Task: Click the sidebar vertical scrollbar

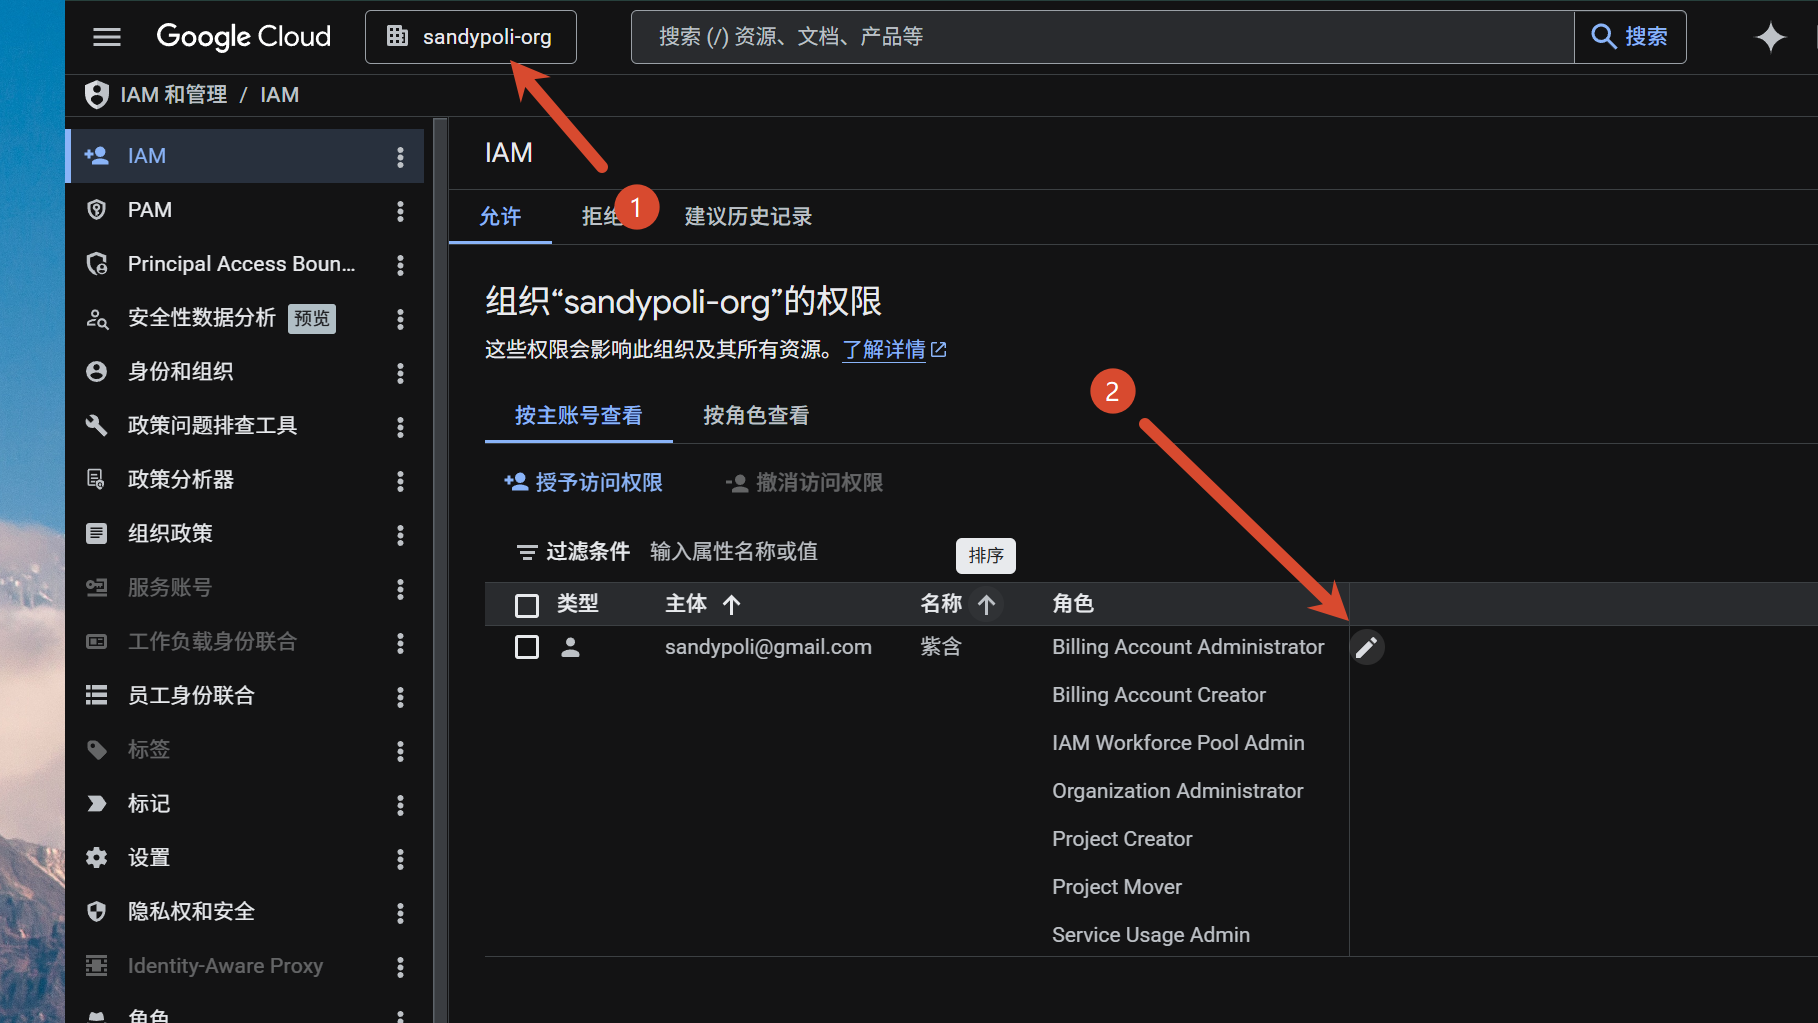Action: [440, 570]
